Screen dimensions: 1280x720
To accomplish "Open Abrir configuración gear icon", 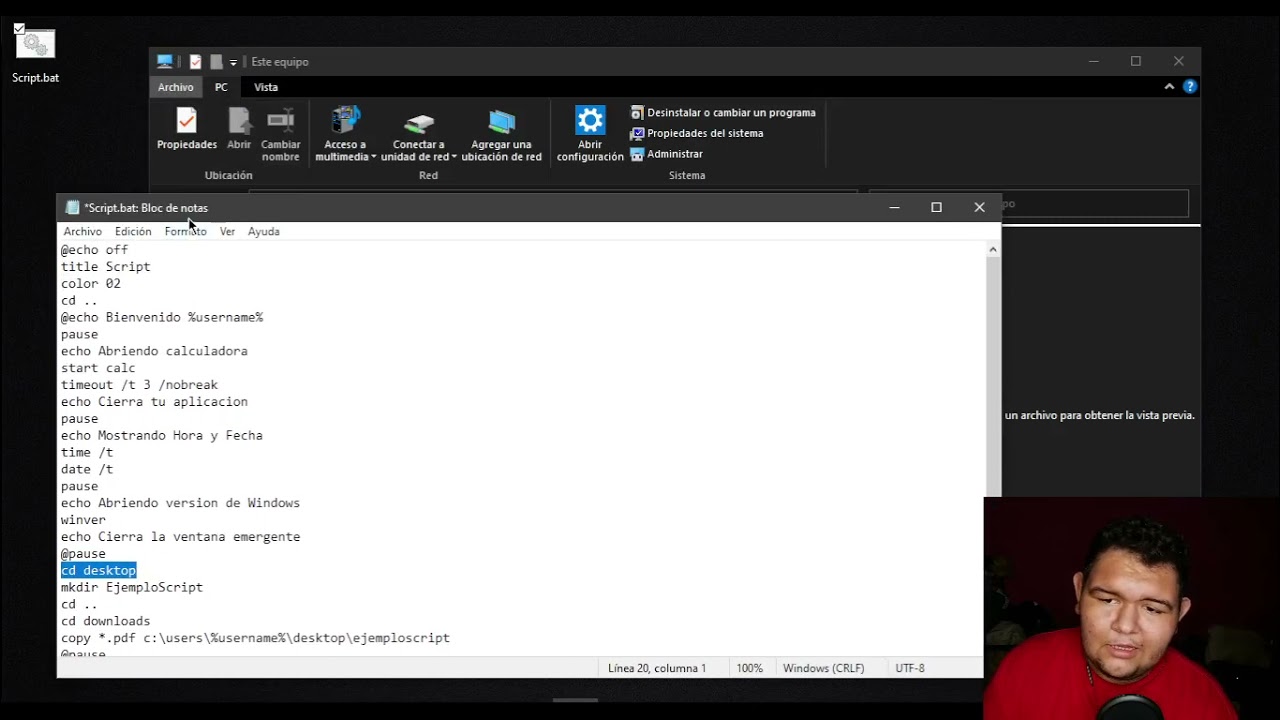I will [590, 121].
